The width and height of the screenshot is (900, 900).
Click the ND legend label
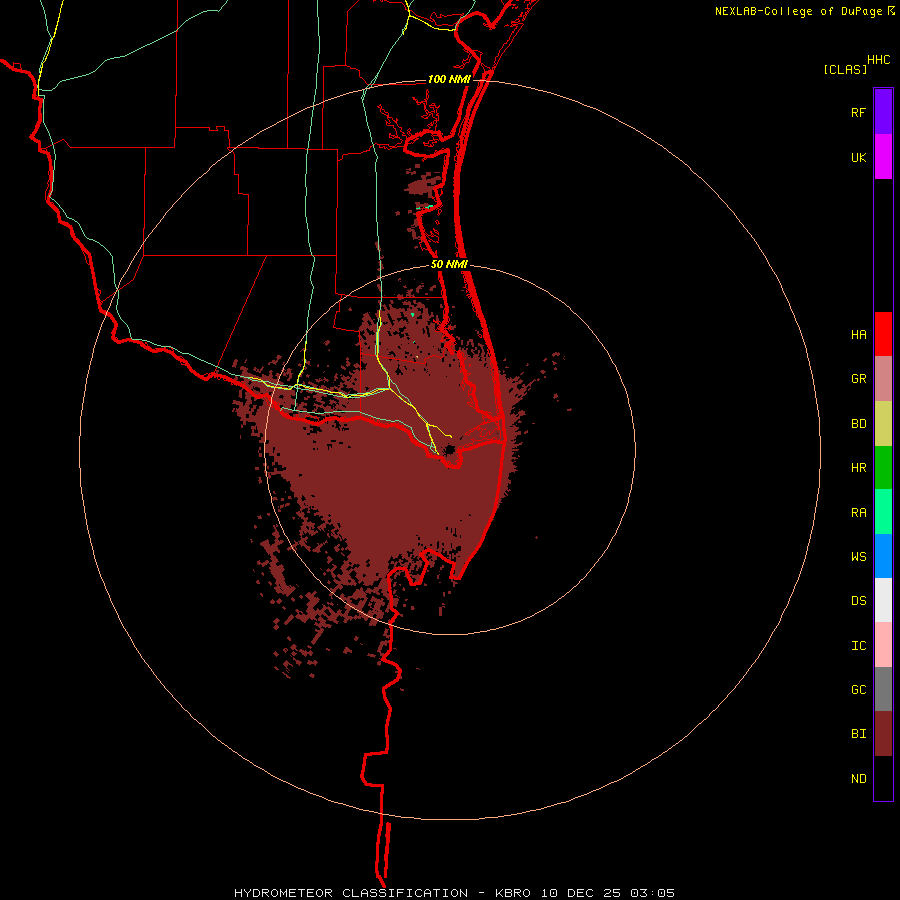pyautogui.click(x=858, y=779)
